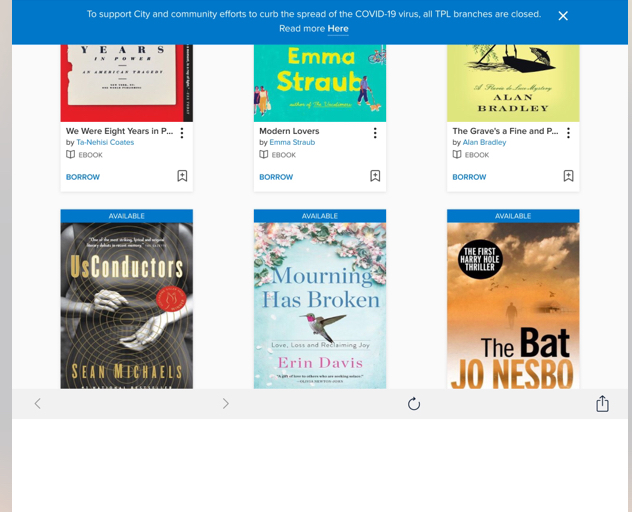Open options menu for Modern Lovers
This screenshot has width=632, height=512.
click(x=375, y=133)
